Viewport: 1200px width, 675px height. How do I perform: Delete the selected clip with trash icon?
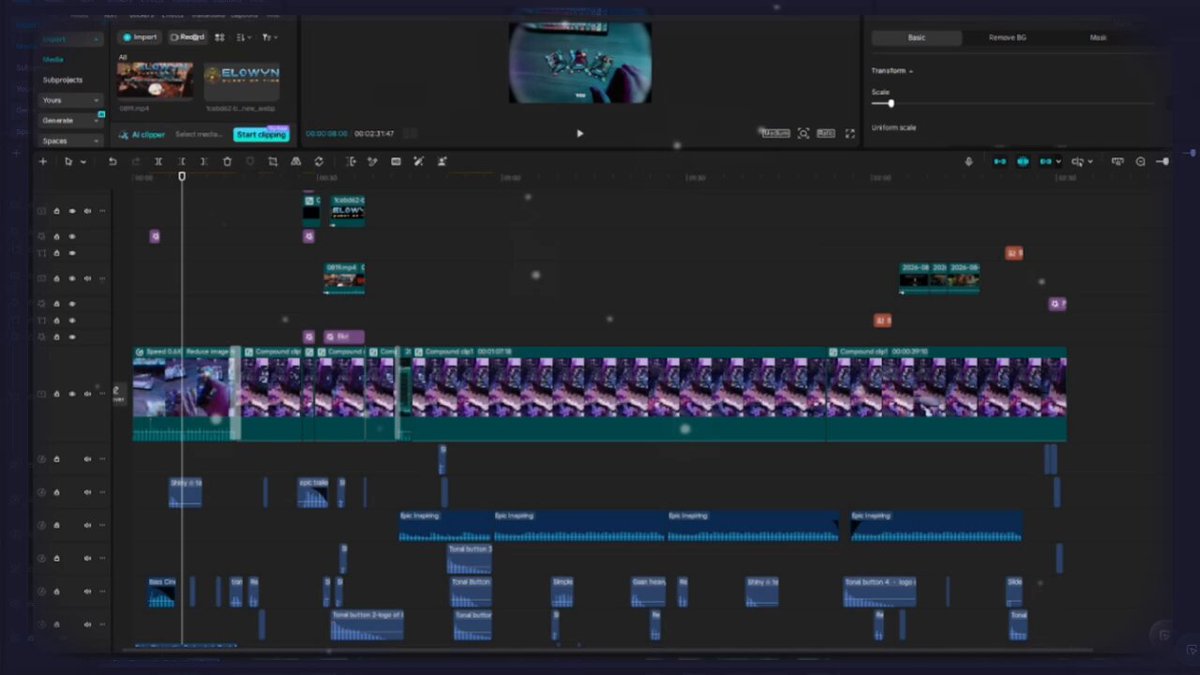(x=227, y=161)
